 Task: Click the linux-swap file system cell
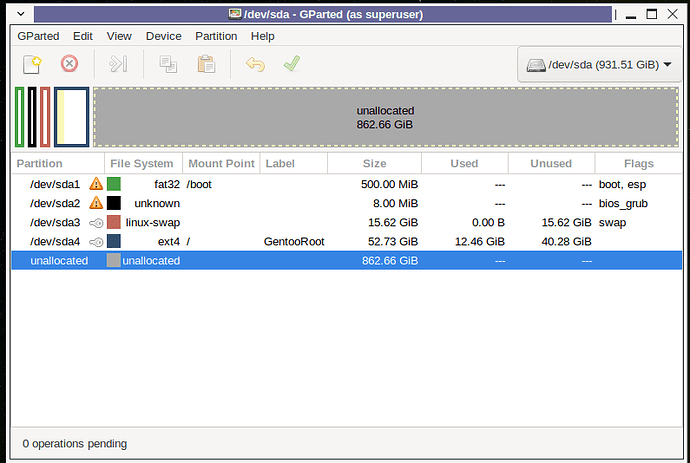click(153, 223)
